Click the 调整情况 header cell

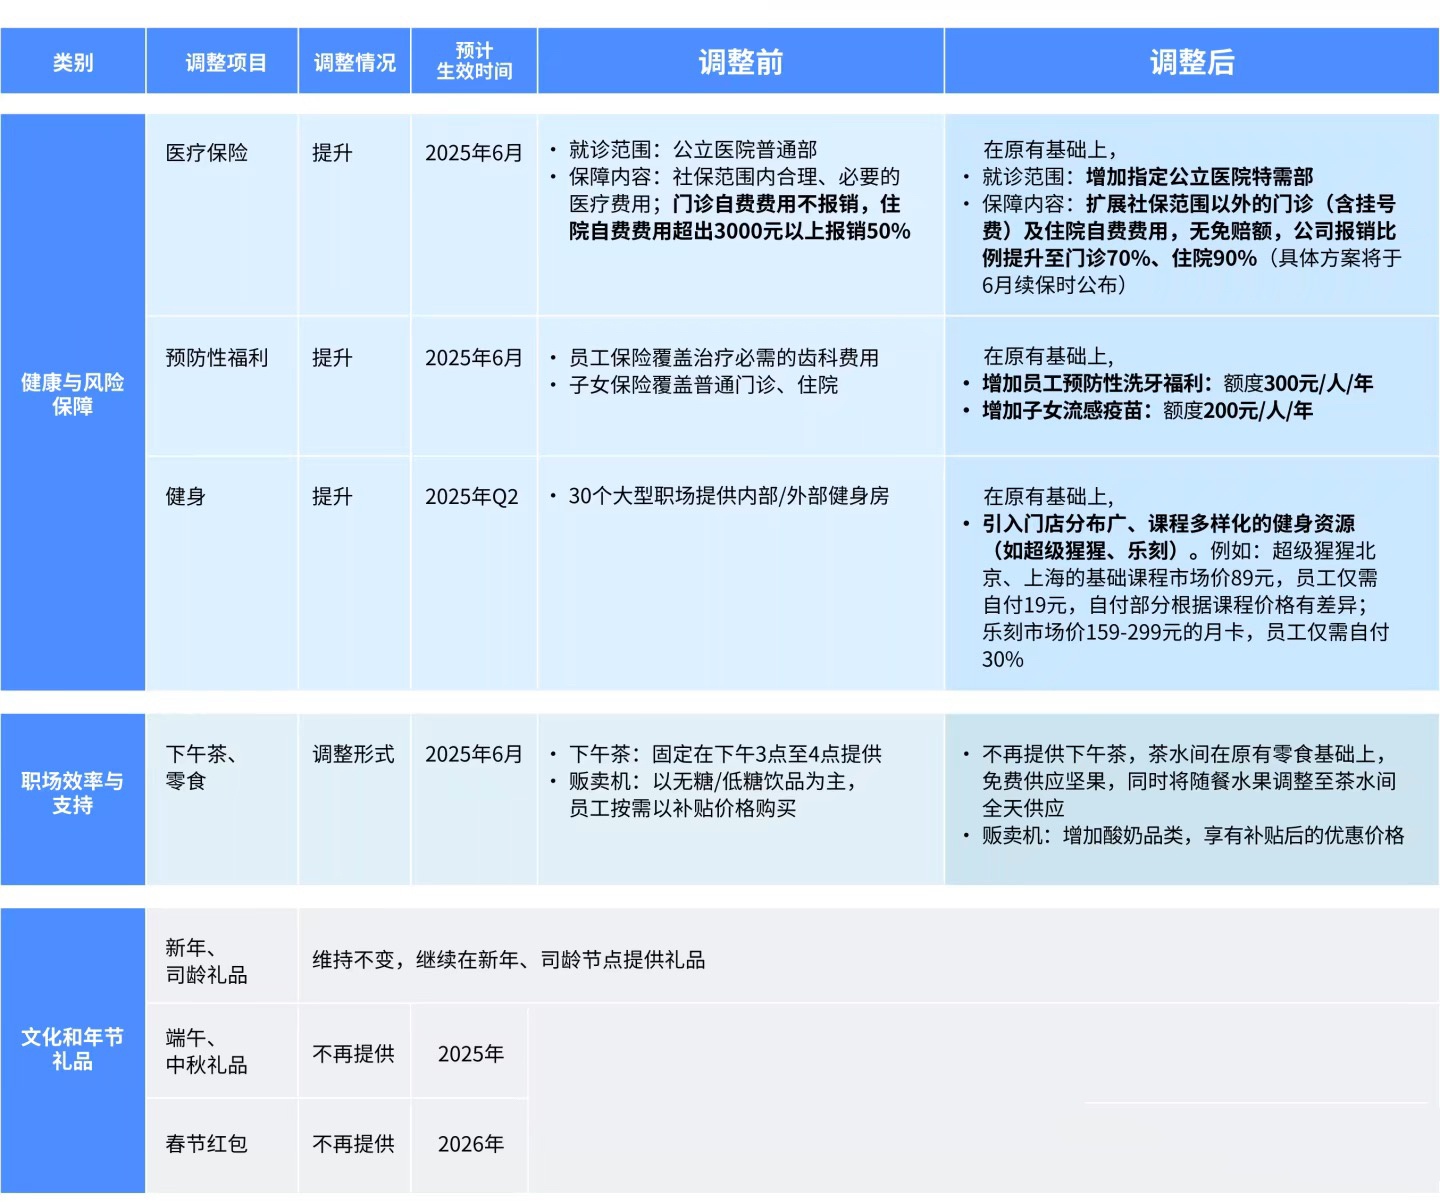(x=354, y=62)
